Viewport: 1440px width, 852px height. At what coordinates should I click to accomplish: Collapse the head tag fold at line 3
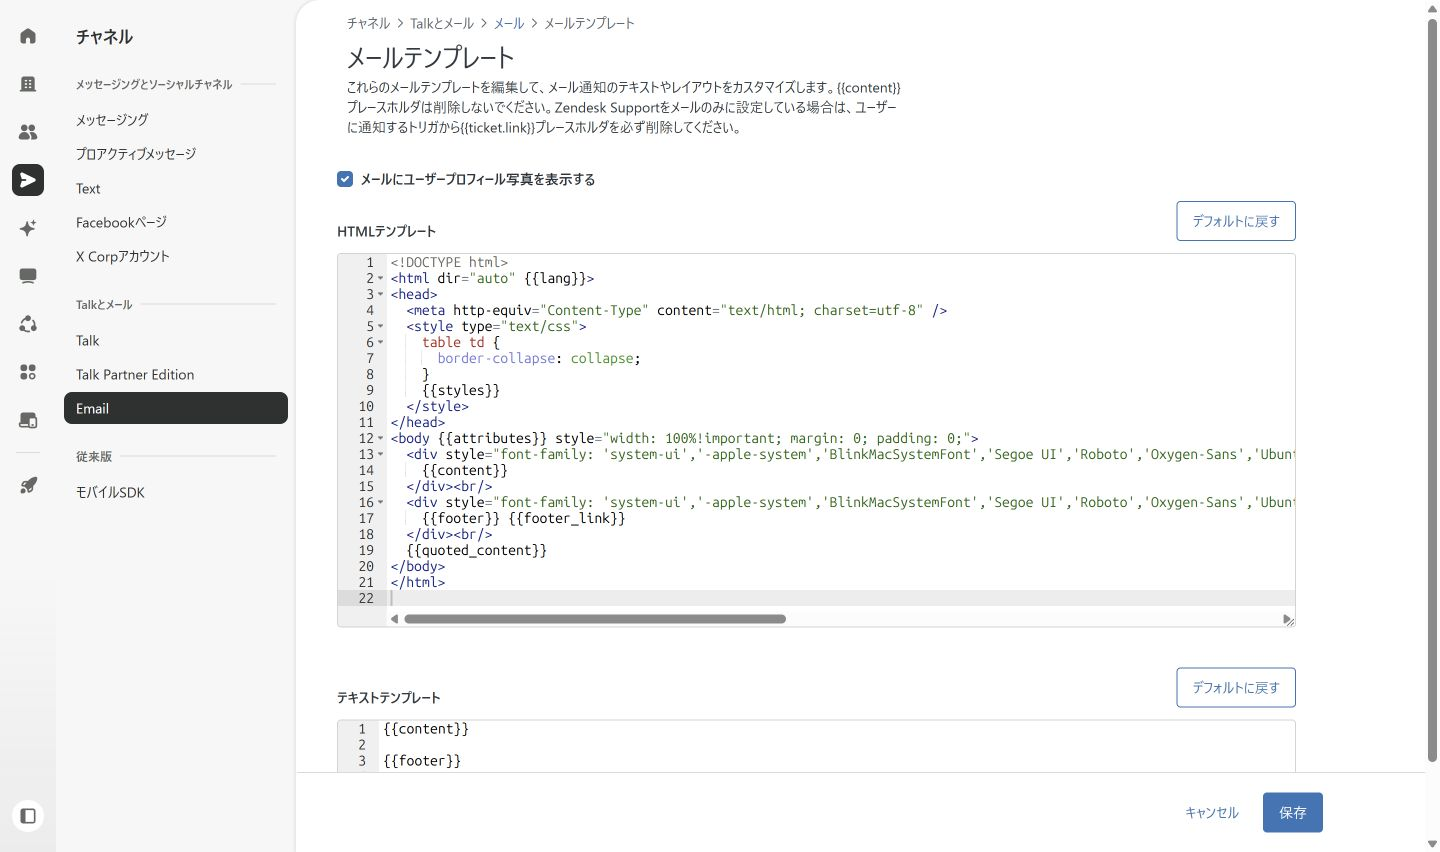(x=381, y=294)
